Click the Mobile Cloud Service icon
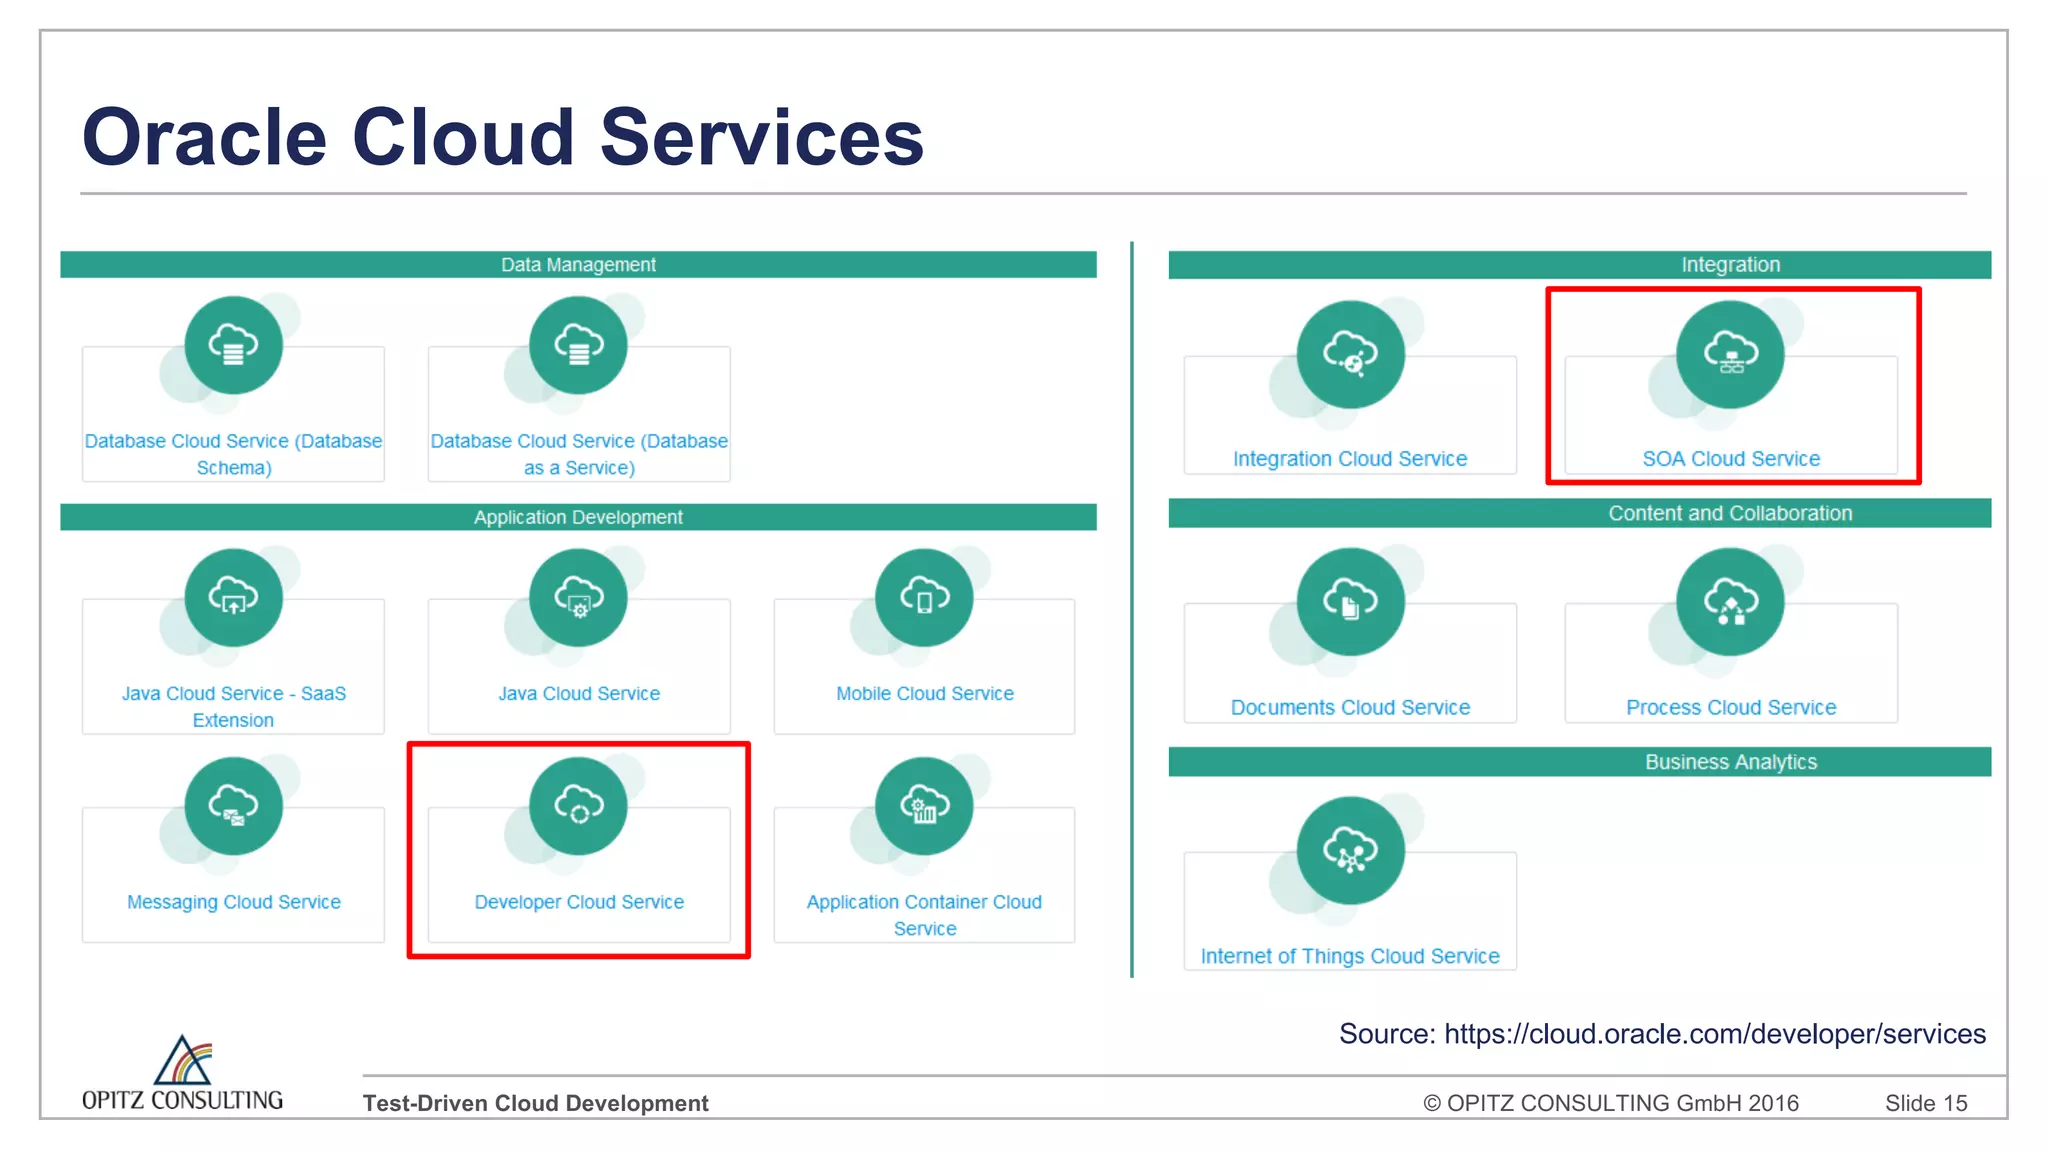The height and width of the screenshot is (1152, 2048). pyautogui.click(x=924, y=598)
